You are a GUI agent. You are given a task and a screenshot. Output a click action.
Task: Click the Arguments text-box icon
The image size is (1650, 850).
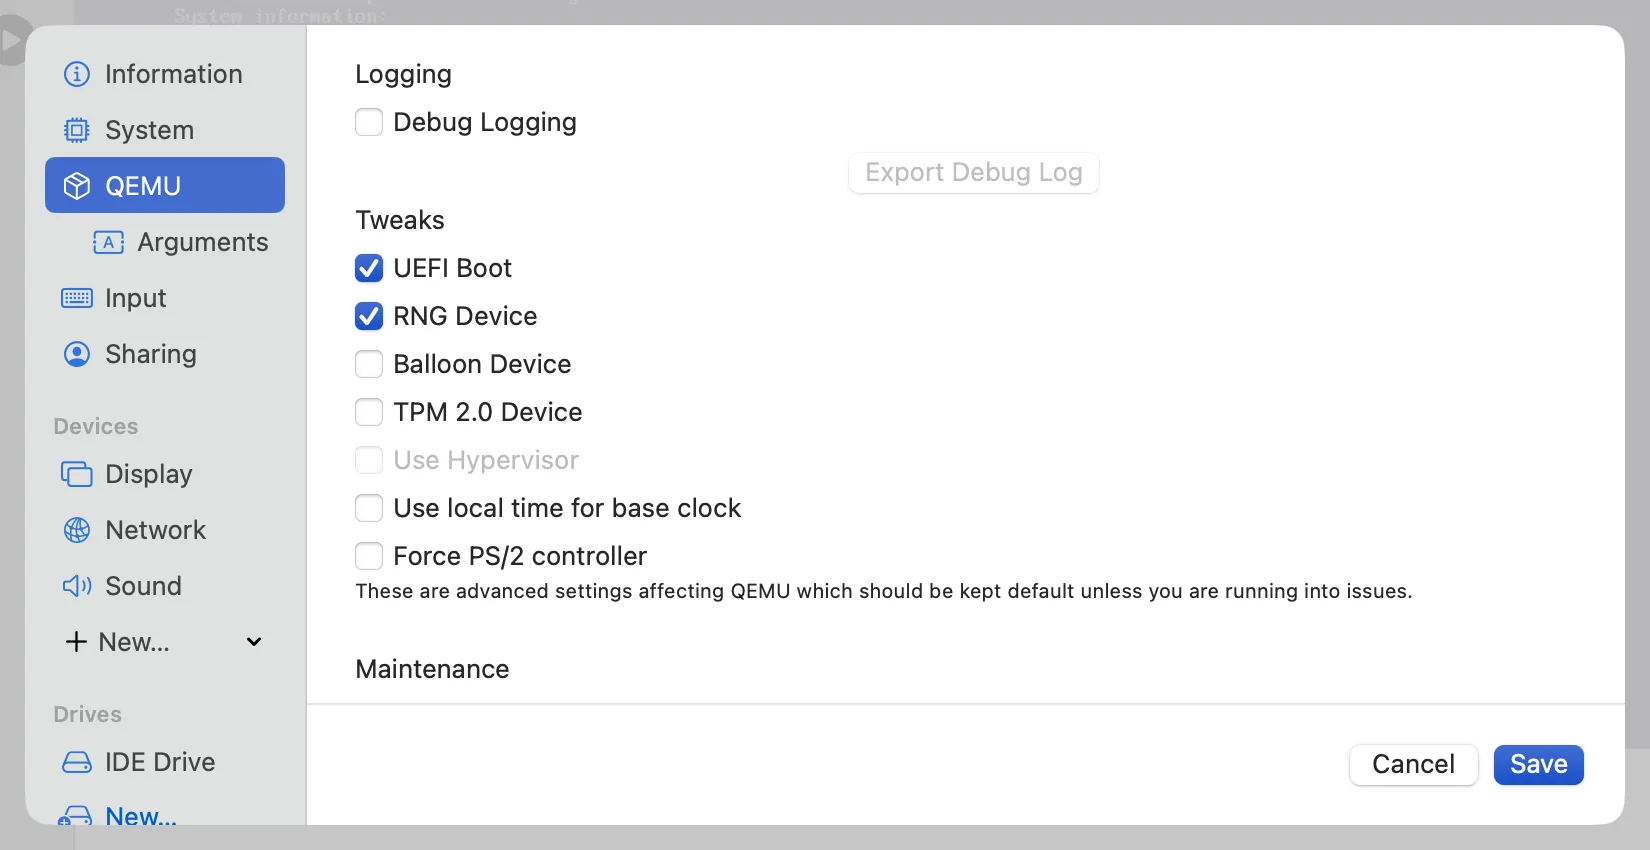109,242
